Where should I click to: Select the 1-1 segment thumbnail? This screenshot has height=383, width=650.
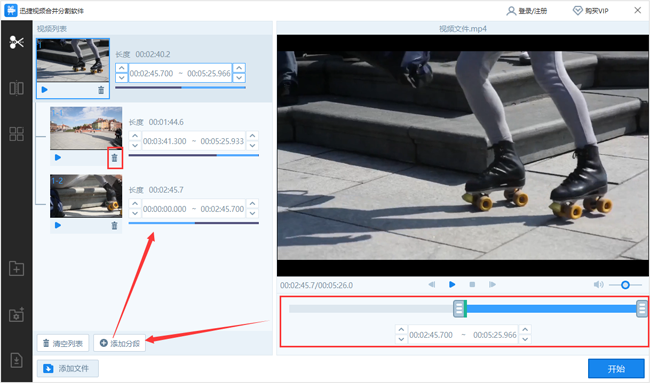(x=86, y=128)
